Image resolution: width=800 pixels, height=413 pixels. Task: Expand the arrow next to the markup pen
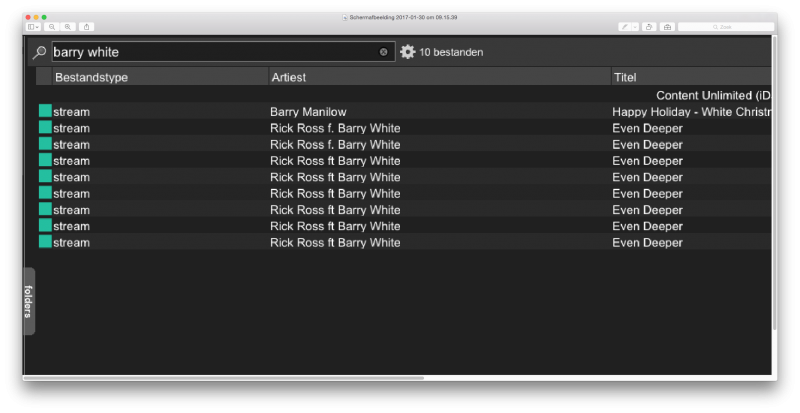click(x=635, y=27)
